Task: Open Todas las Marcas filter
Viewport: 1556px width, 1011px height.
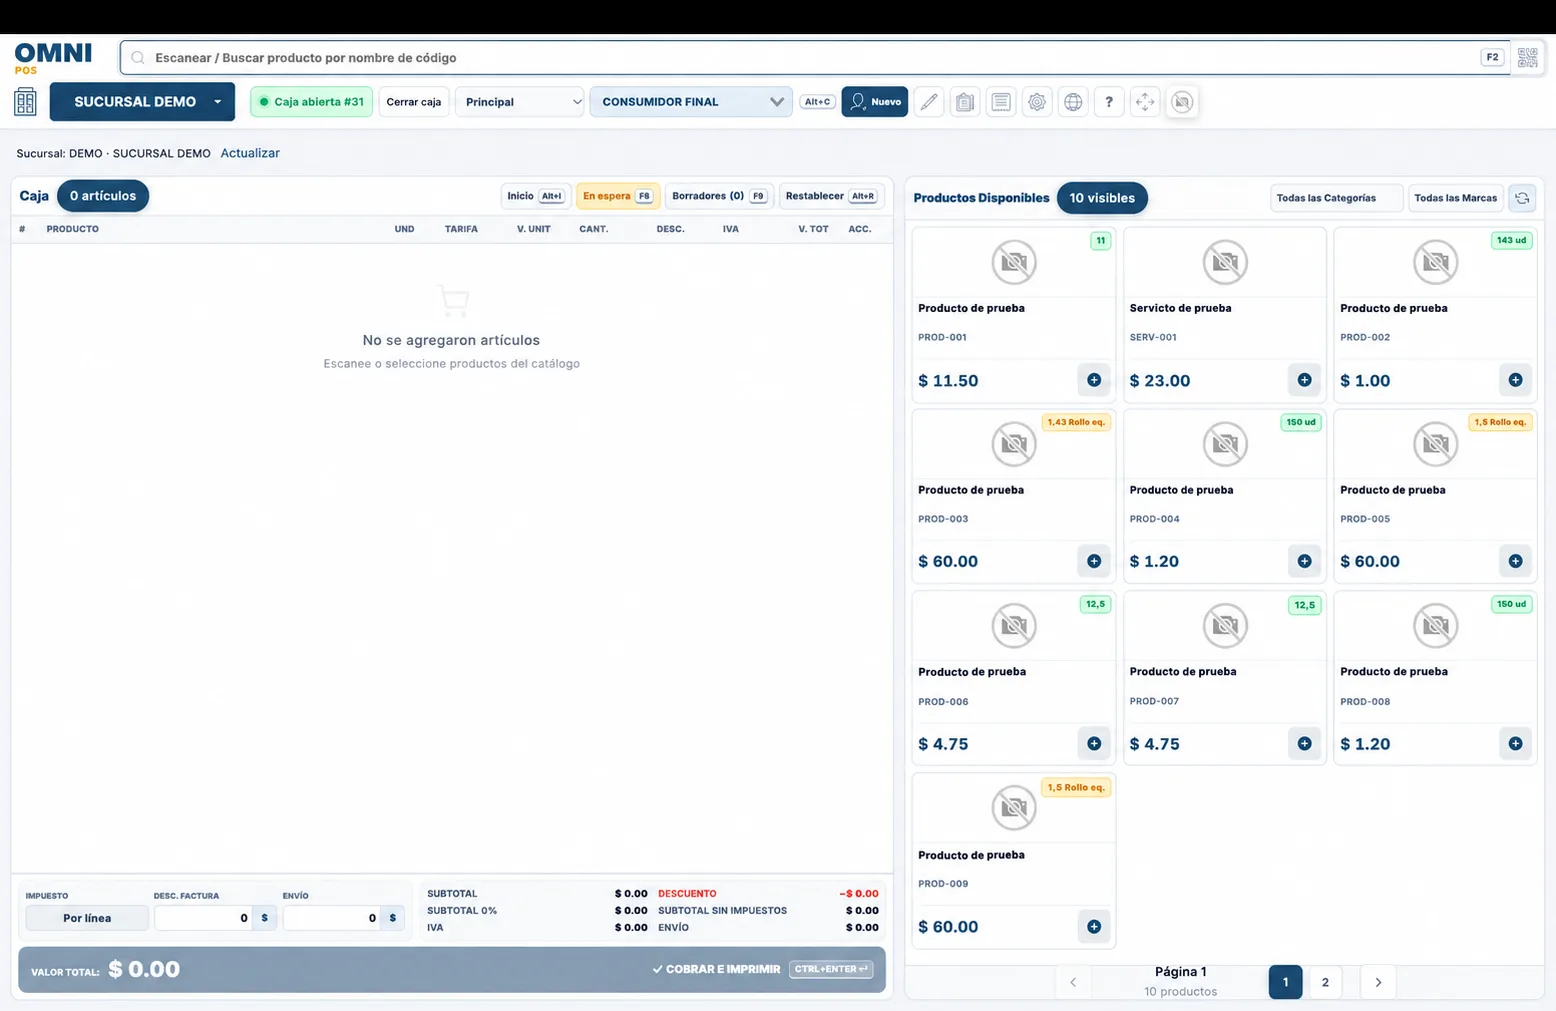Action: [1455, 198]
